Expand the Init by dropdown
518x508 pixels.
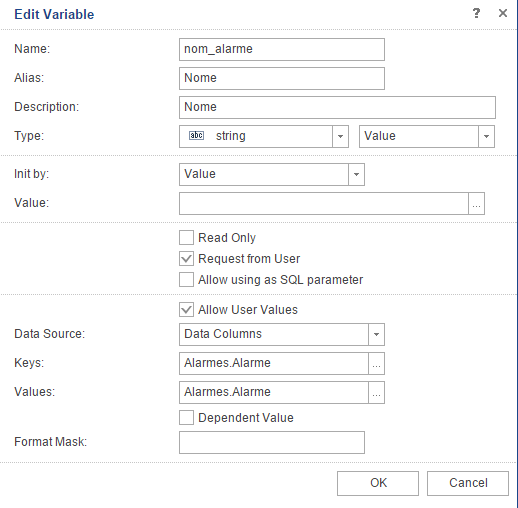pos(356,174)
